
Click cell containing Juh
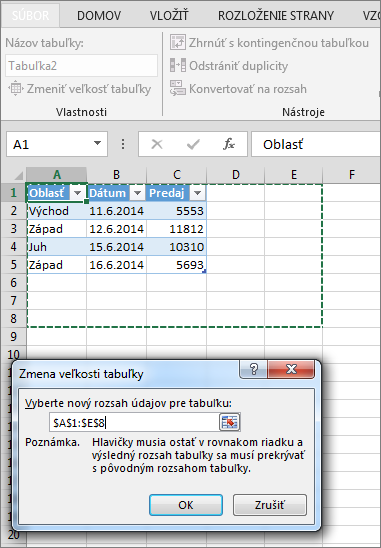point(57,247)
